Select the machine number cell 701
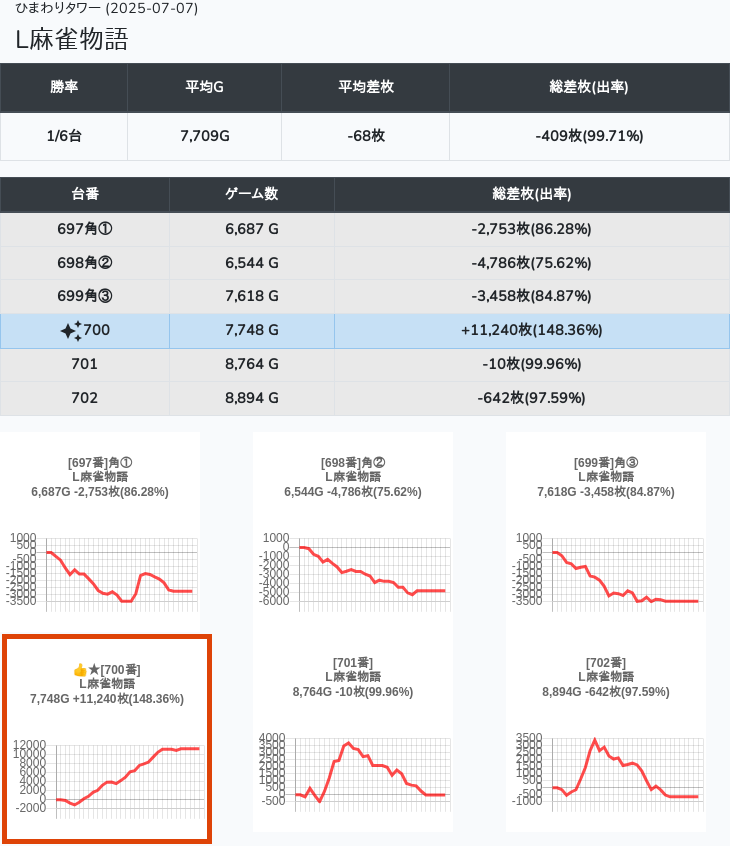This screenshot has width=730, height=846. [x=85, y=364]
